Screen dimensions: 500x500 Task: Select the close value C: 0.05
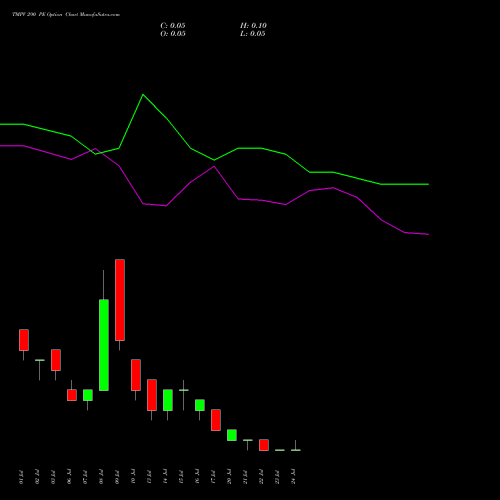(173, 26)
